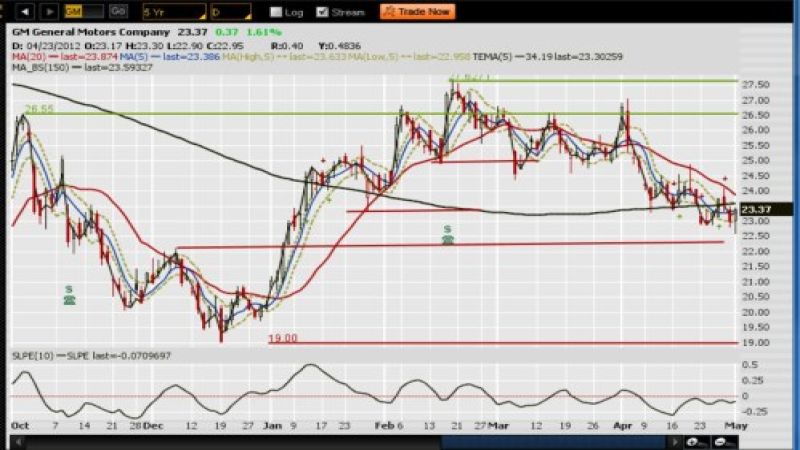The height and width of the screenshot is (450, 800).
Task: Click the S phone marker near November lows
Action: point(69,295)
